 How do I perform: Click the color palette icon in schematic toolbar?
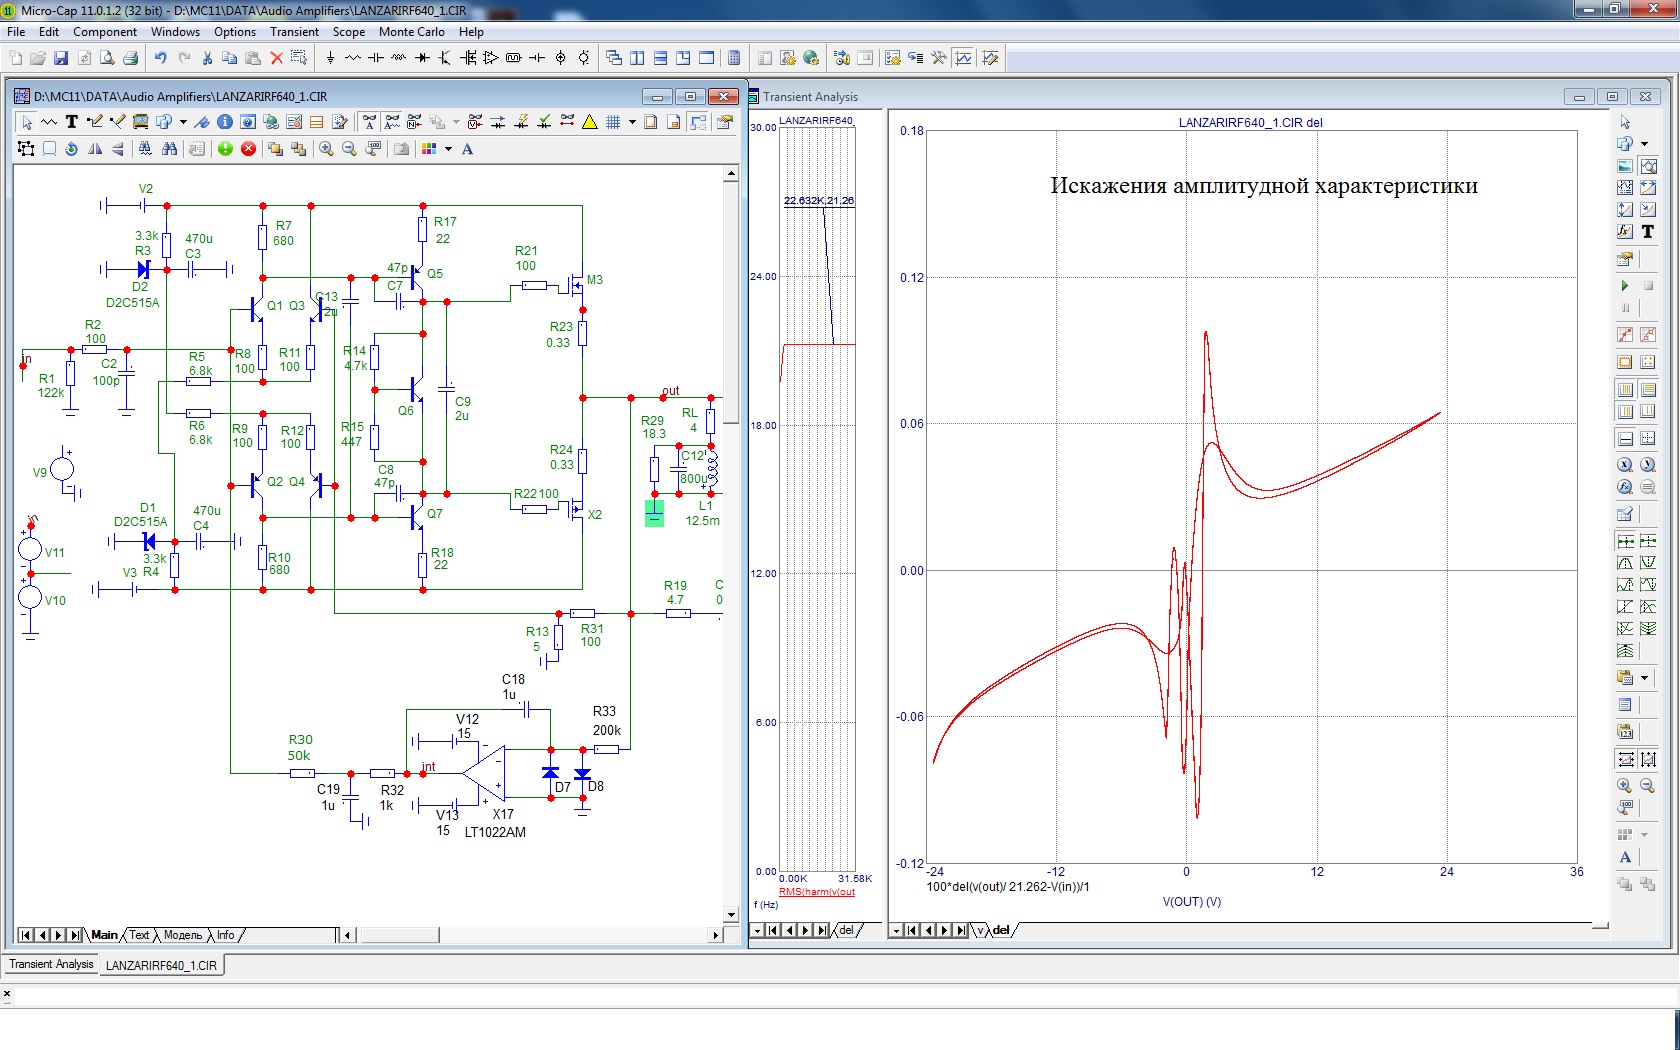click(429, 149)
